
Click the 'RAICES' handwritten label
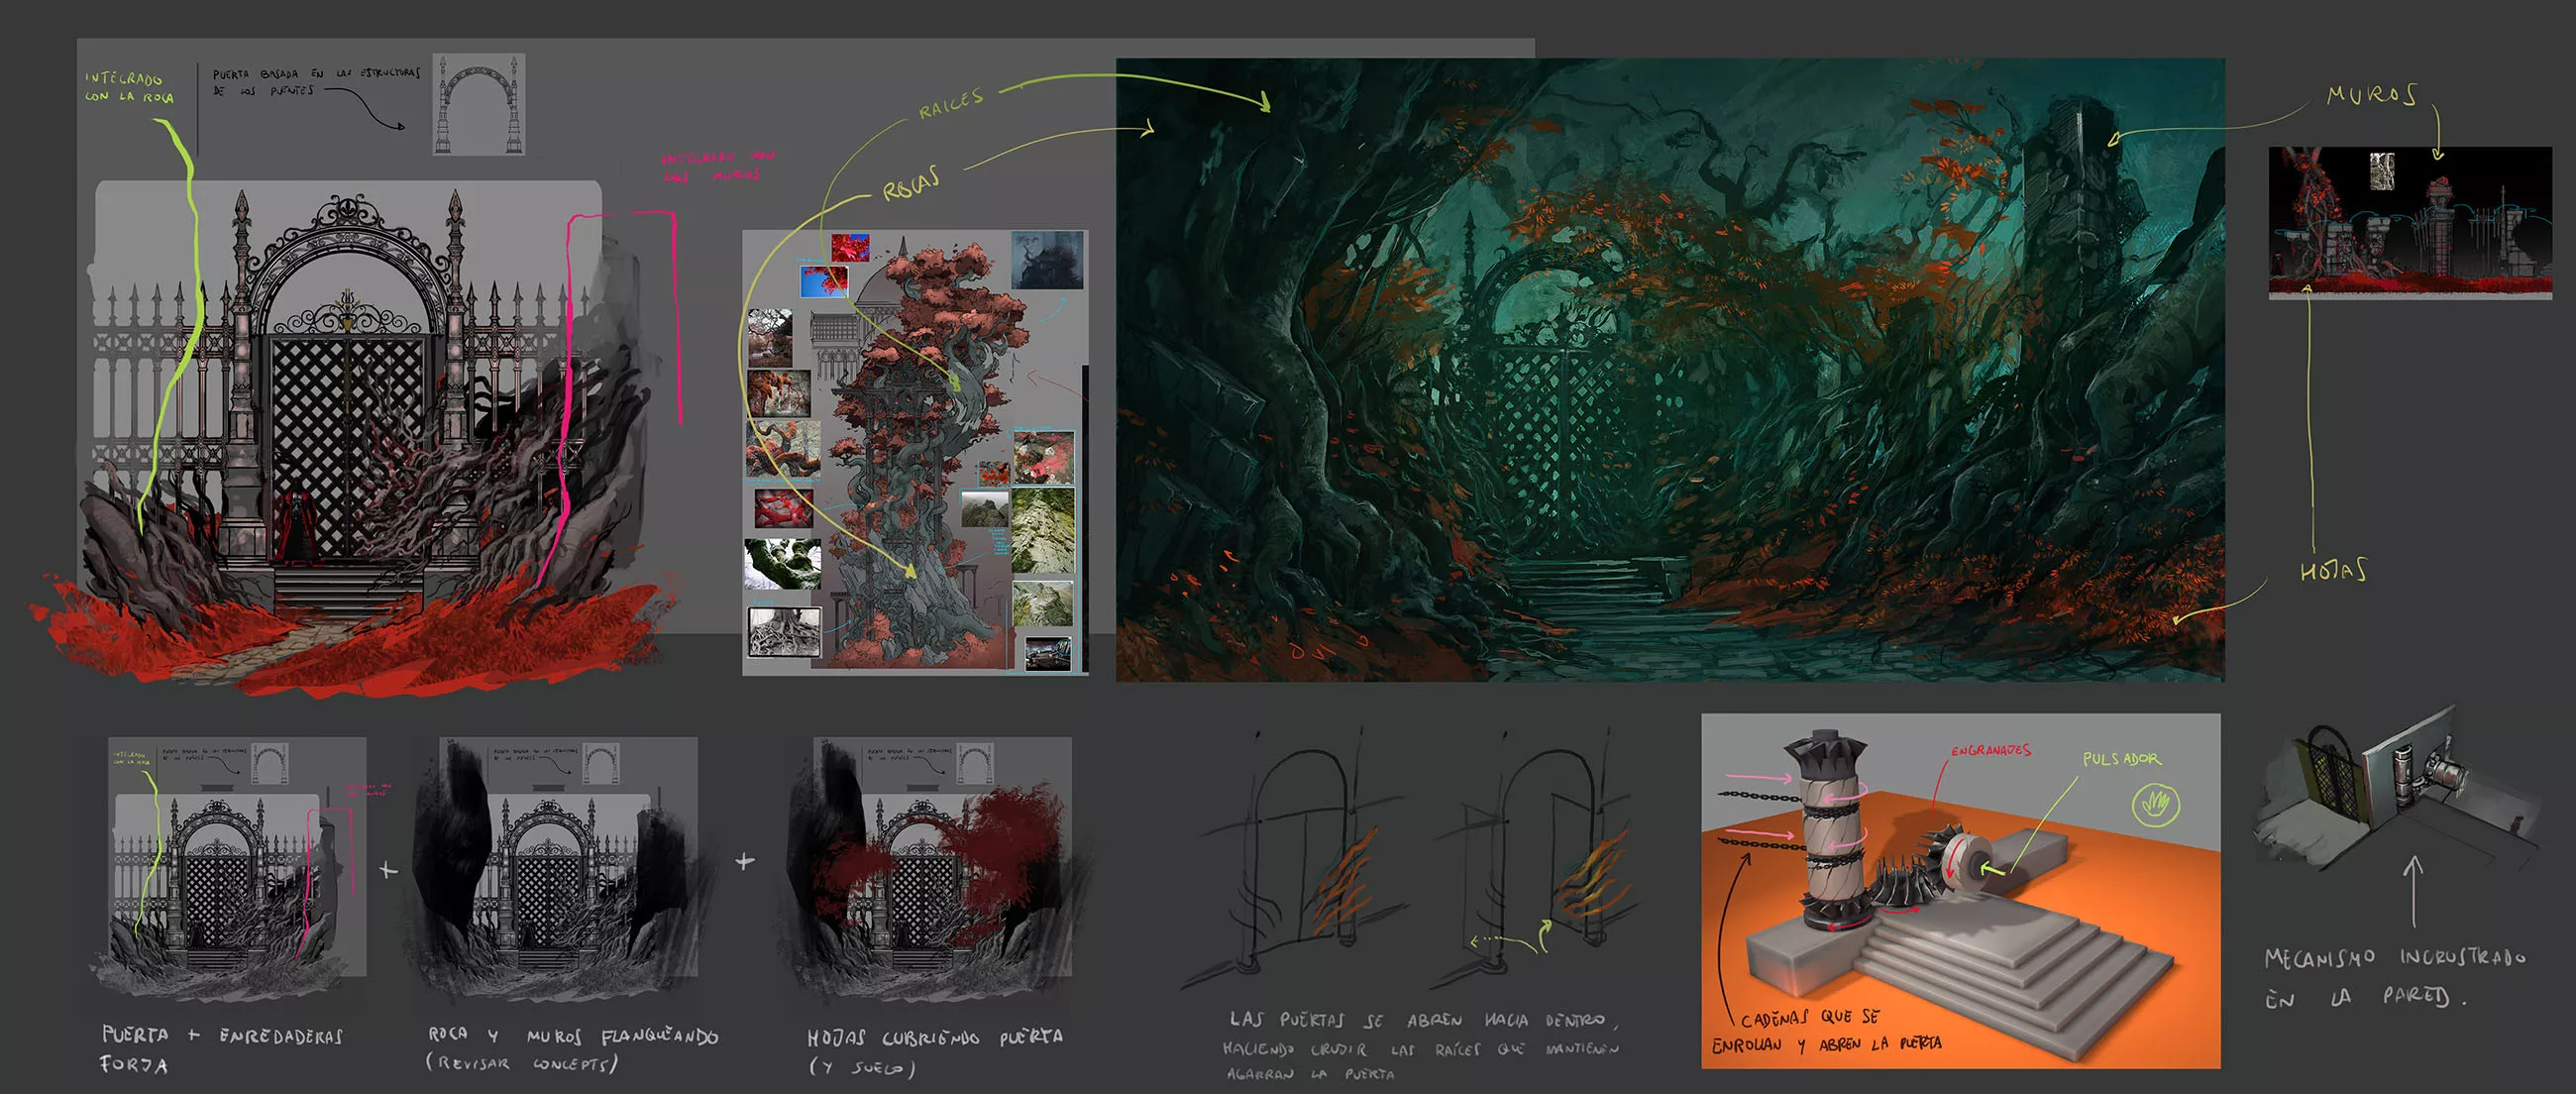coord(951,103)
